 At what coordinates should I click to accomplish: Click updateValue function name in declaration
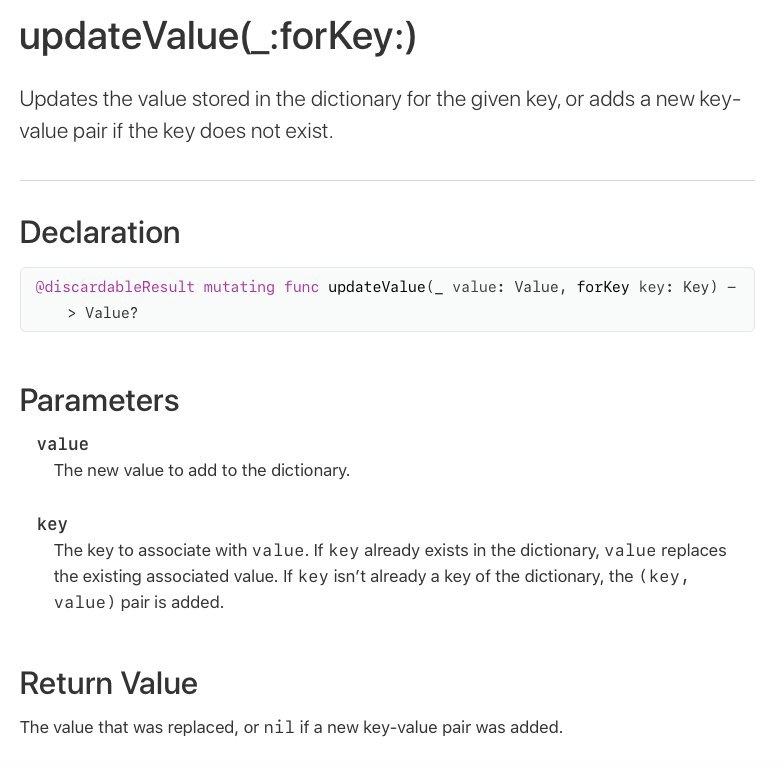[x=376, y=287]
